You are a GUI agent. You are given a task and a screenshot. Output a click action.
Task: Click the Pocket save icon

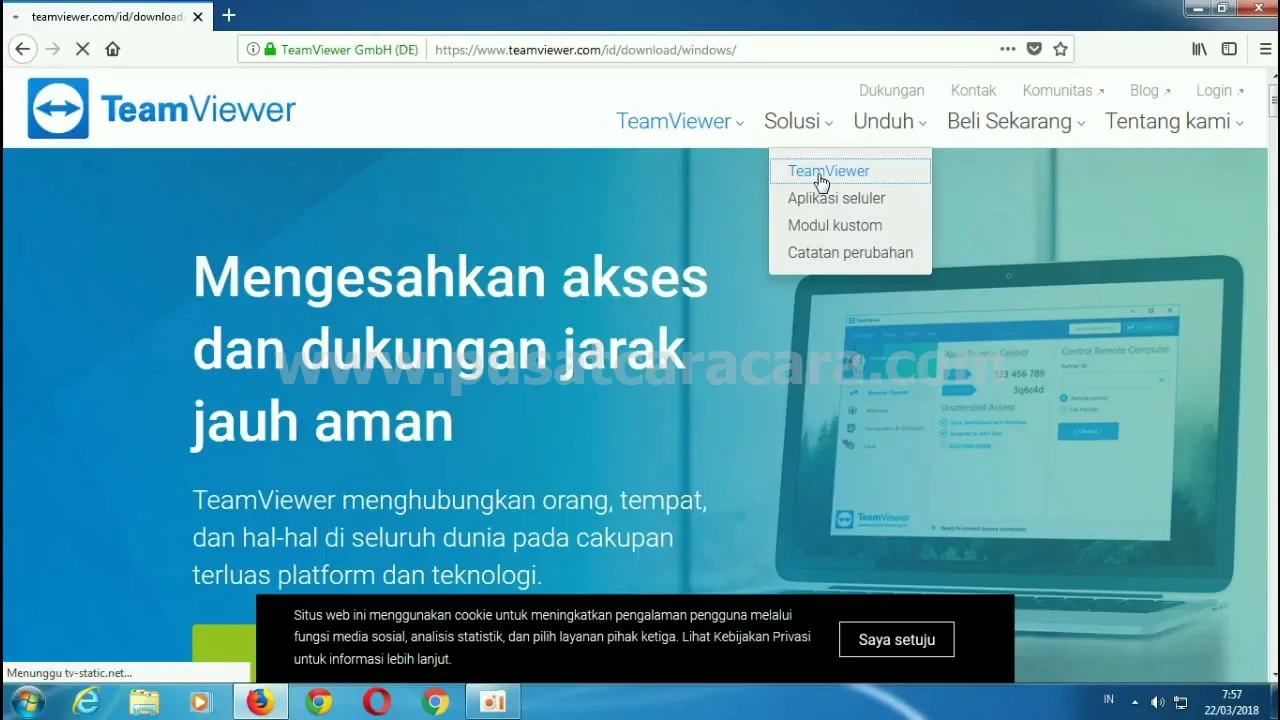click(x=1034, y=49)
